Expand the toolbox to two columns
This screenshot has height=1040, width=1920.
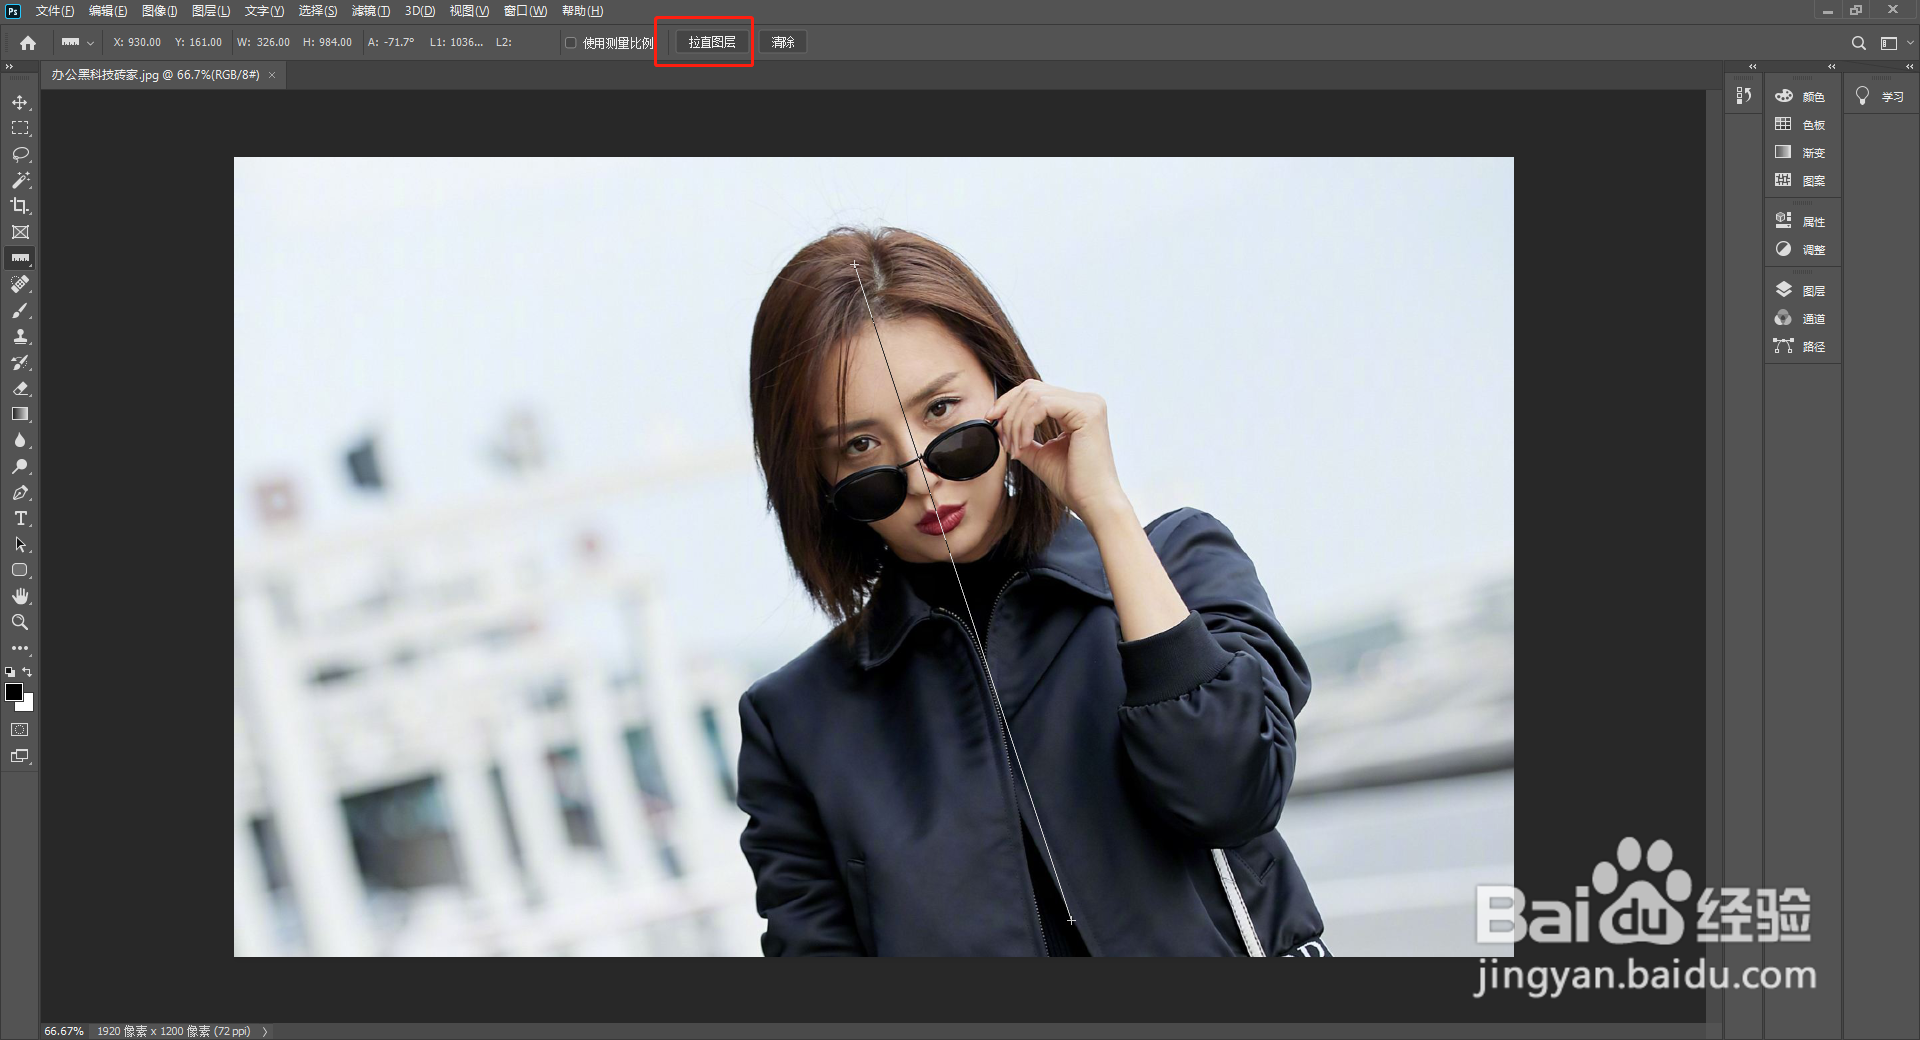9,66
